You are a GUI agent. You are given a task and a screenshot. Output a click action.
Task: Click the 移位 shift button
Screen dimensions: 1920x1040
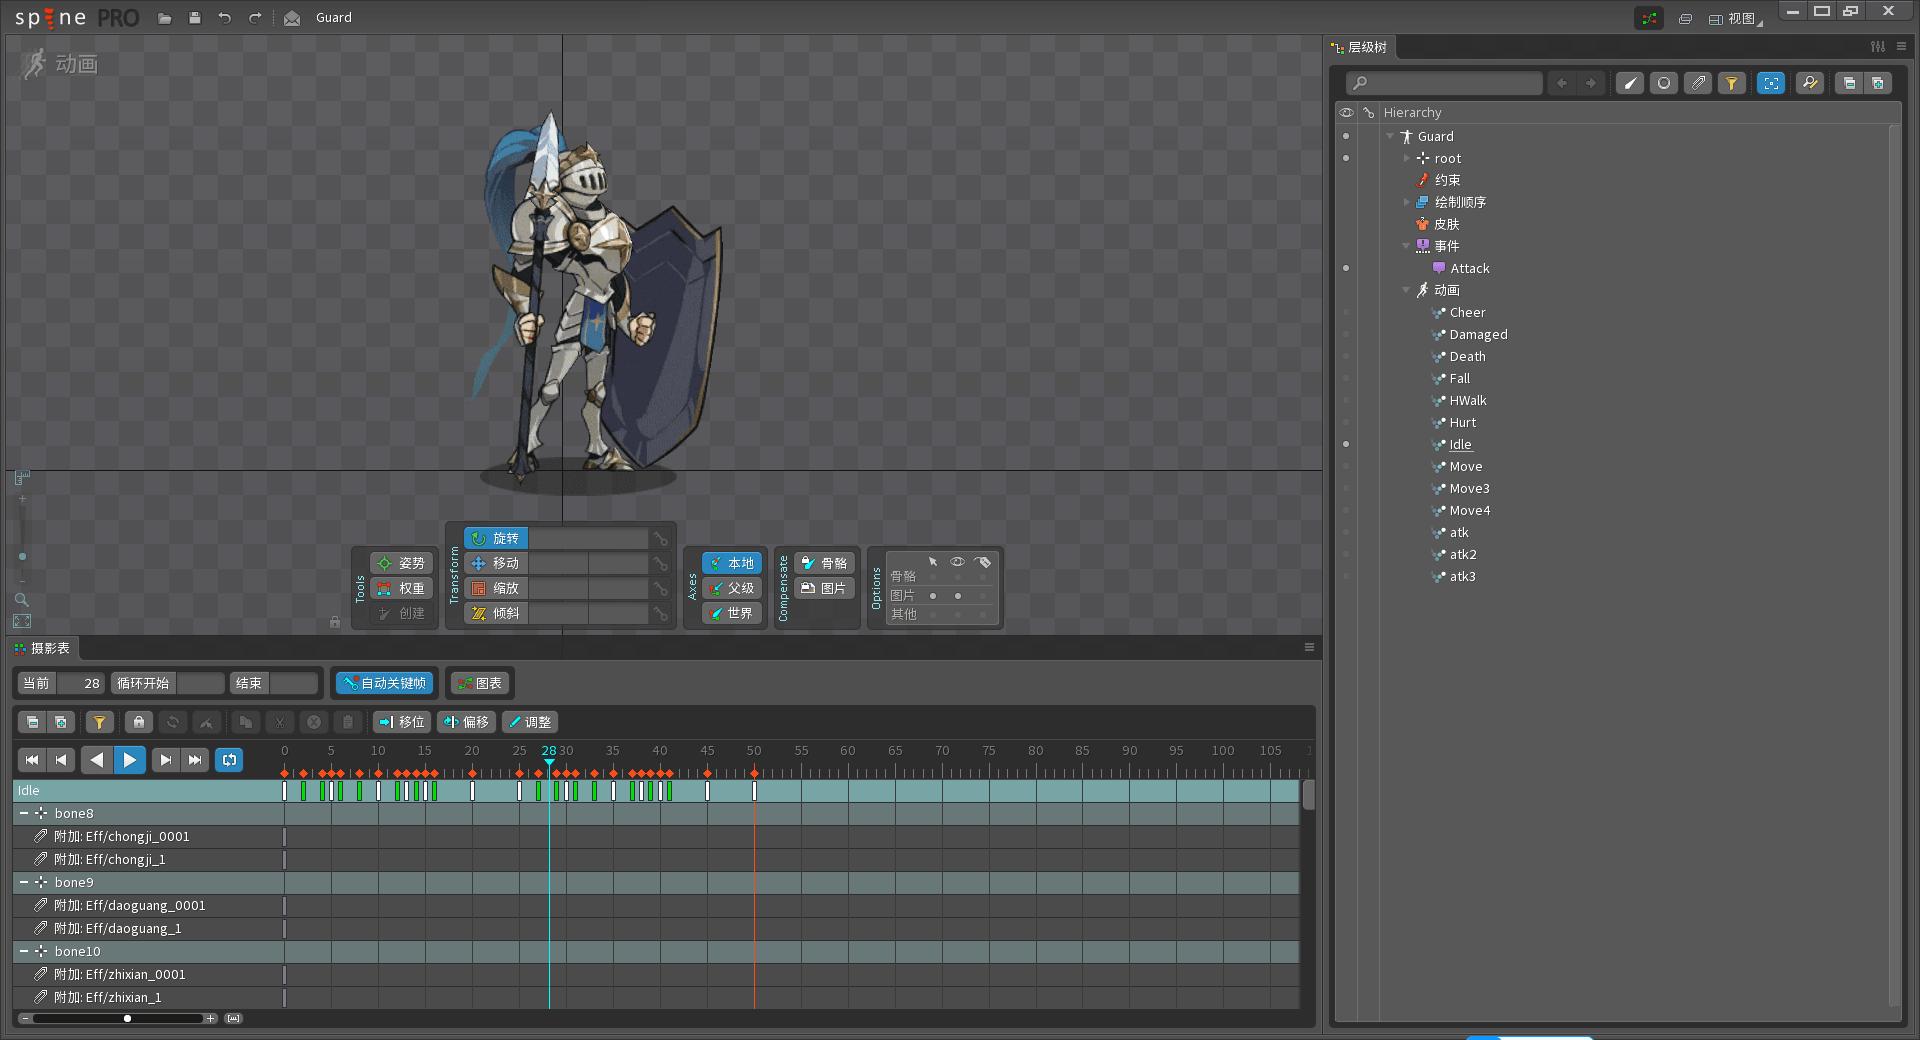point(402,722)
